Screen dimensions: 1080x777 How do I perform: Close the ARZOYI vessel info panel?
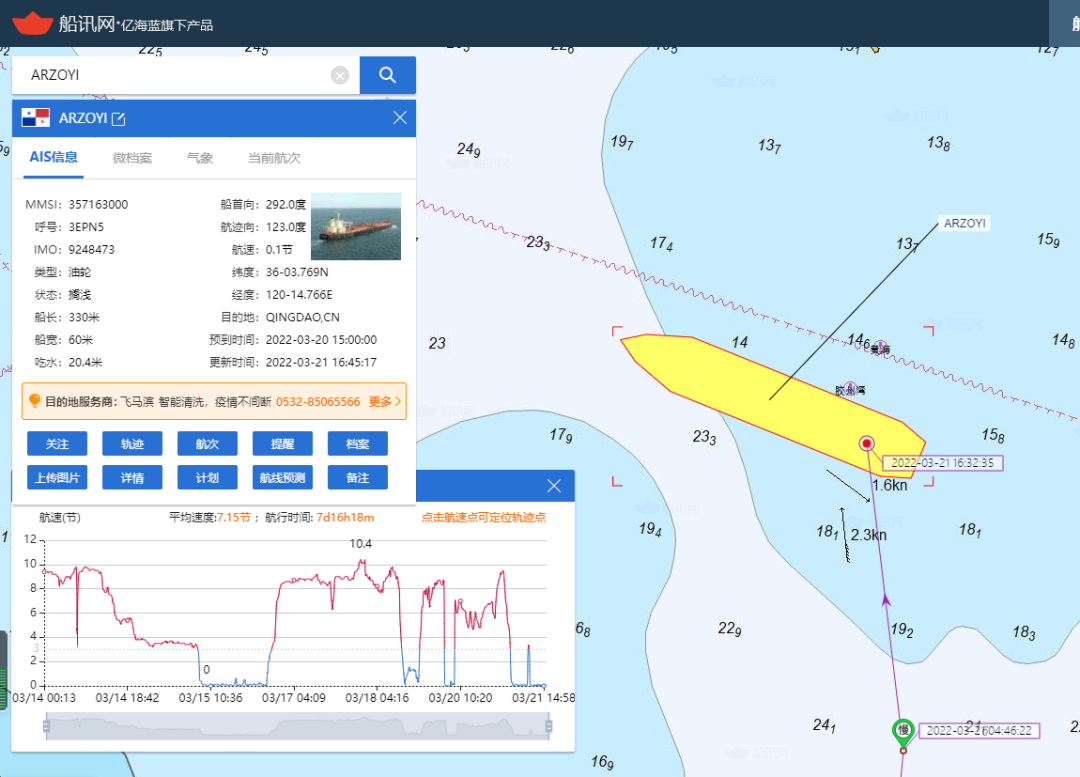click(400, 118)
